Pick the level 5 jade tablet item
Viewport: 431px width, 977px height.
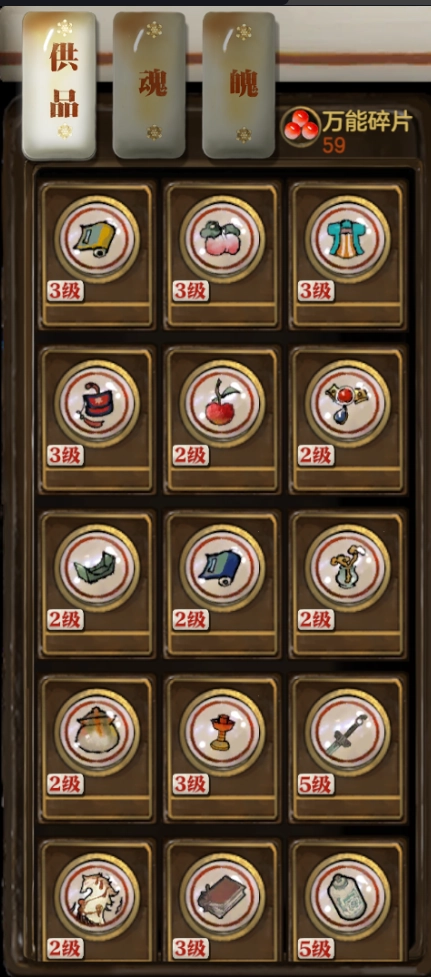point(347,895)
